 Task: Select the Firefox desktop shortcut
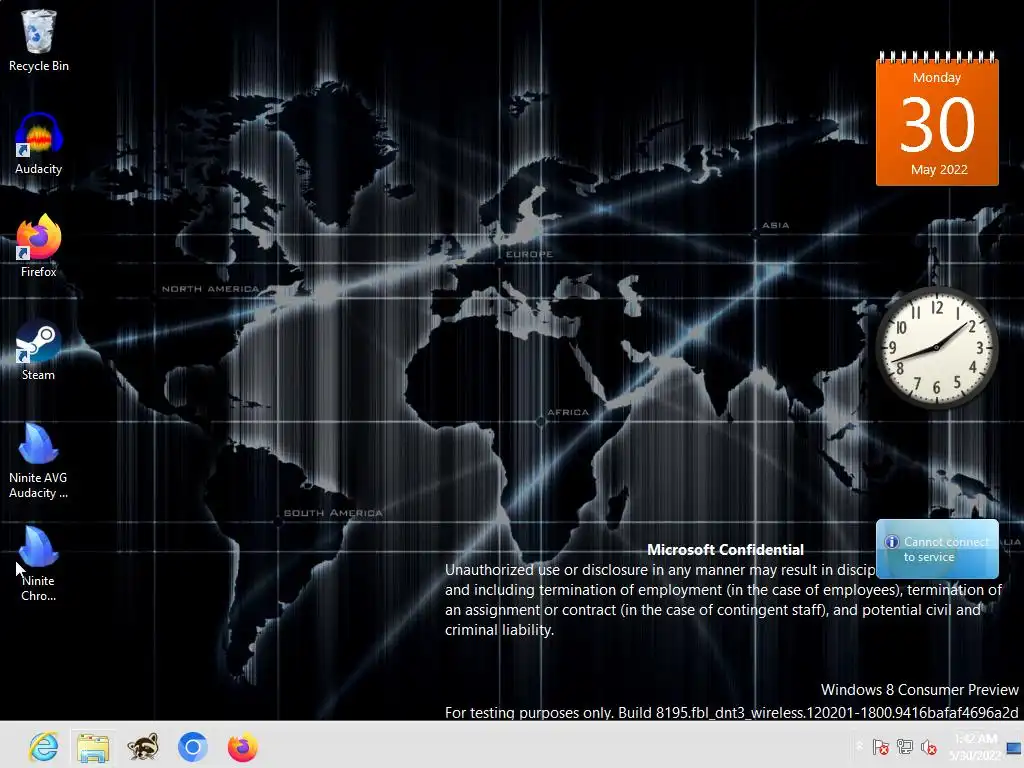coord(39,246)
